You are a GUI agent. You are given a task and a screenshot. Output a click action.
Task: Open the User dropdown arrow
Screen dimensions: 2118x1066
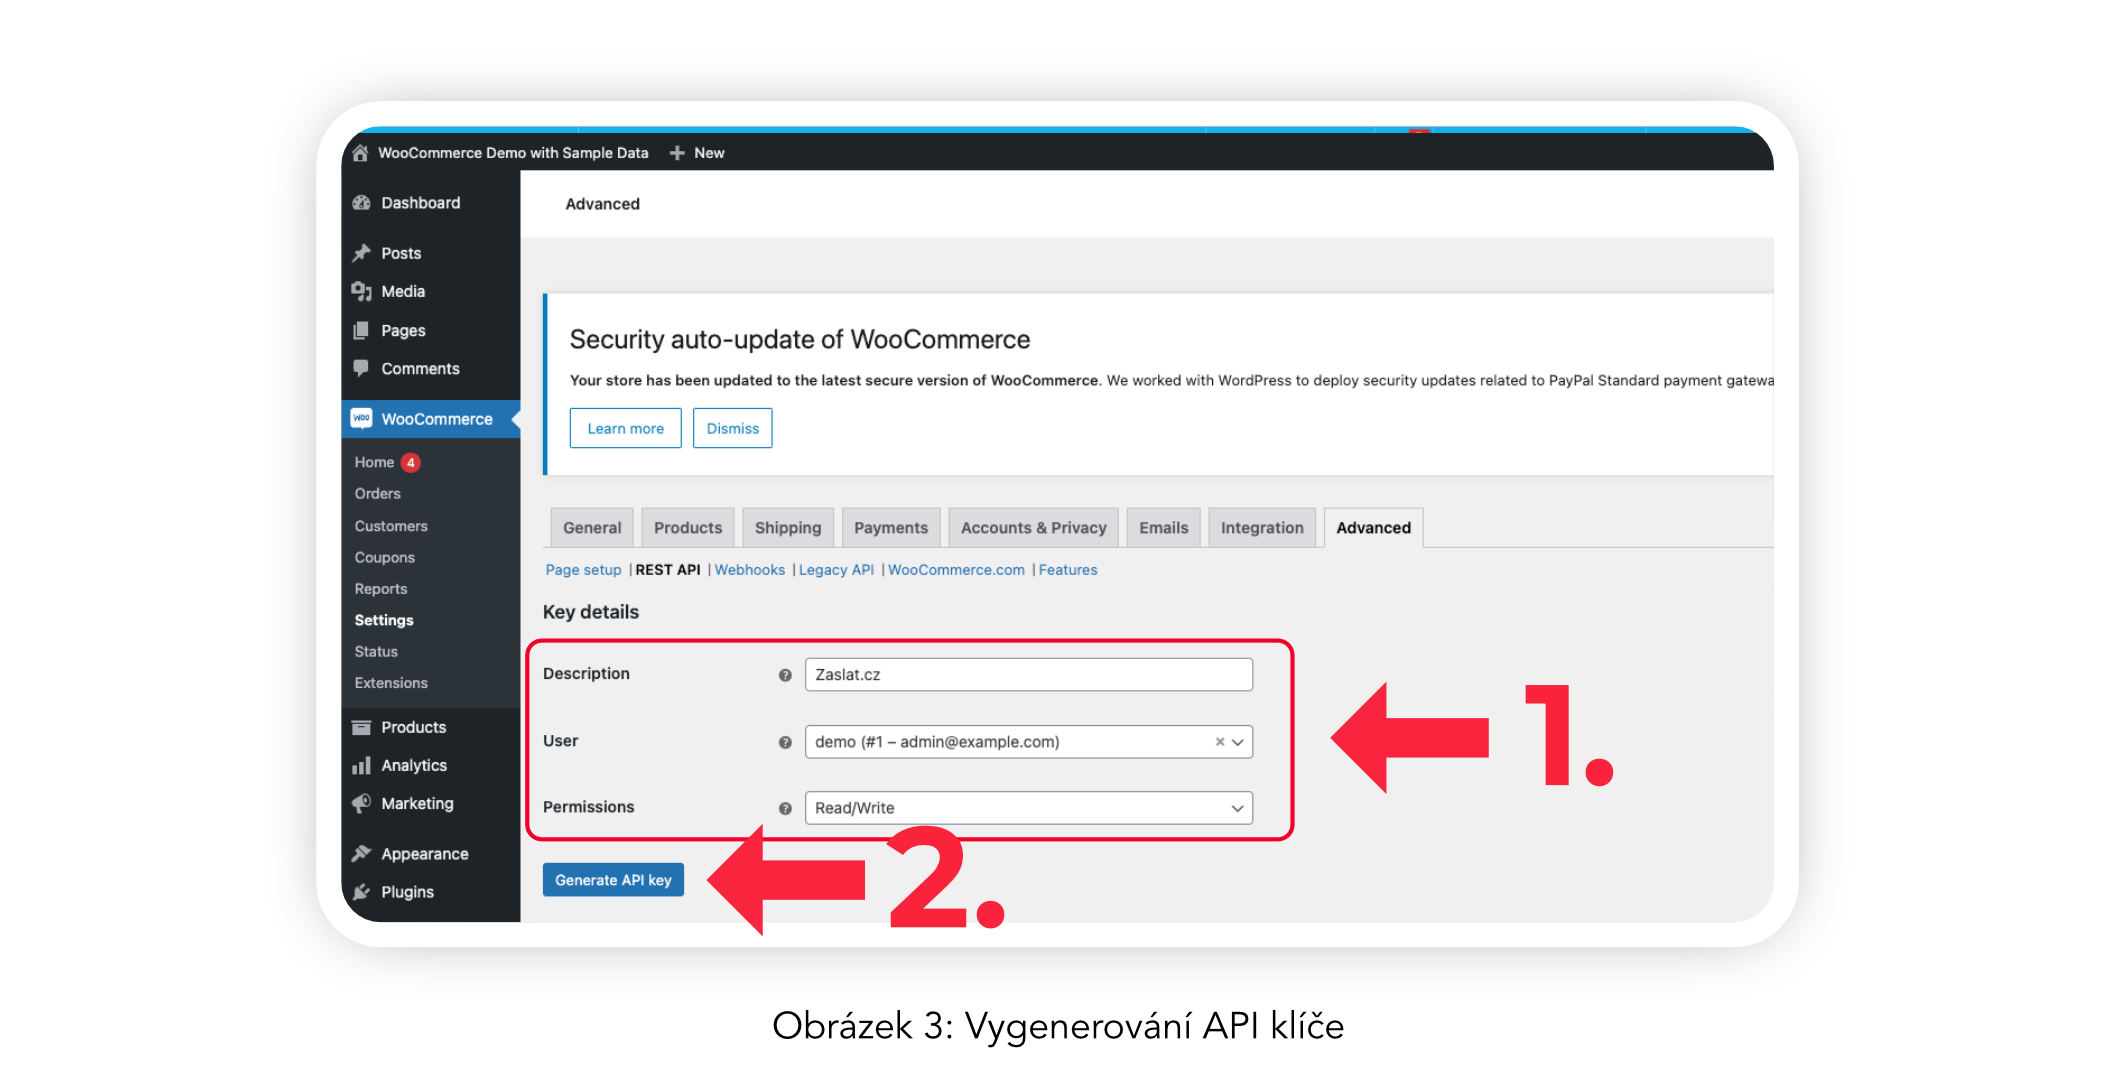[x=1238, y=742]
